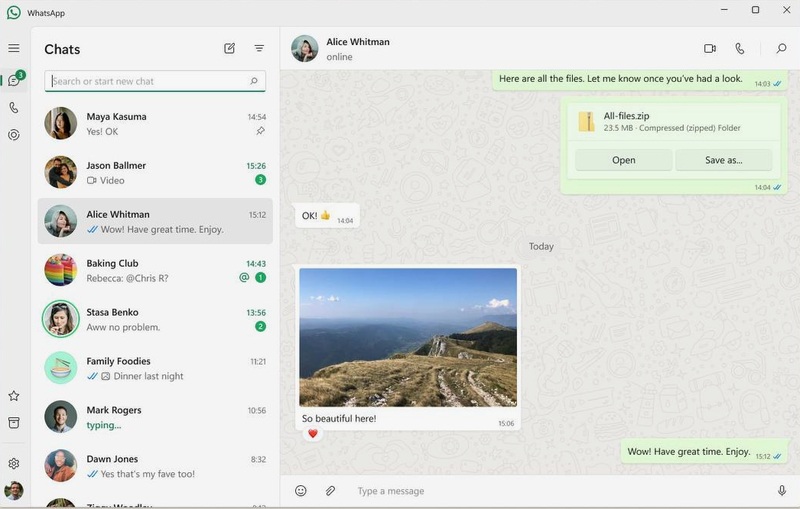This screenshot has height=509, width=800.
Task: Click the new chat compose icon
Action: (230, 49)
